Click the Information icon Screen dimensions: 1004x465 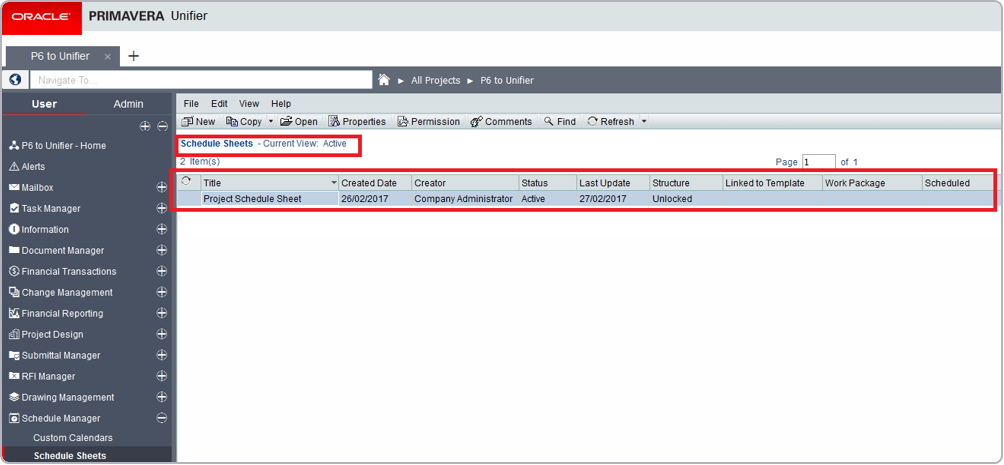tap(14, 229)
